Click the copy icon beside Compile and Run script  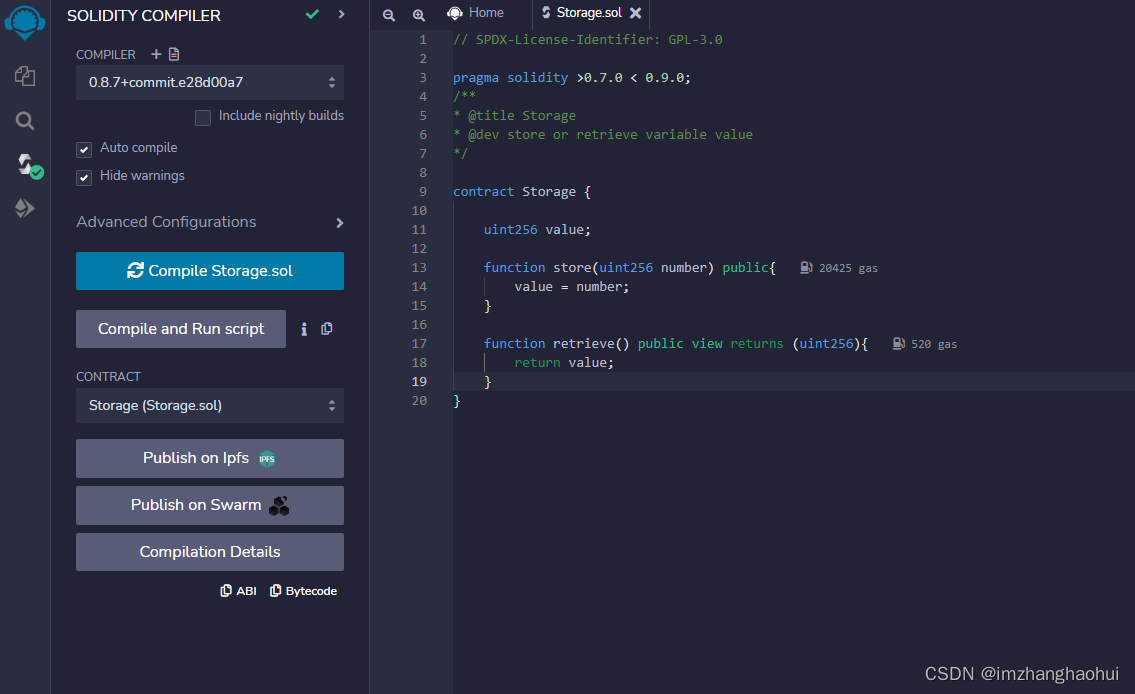[327, 329]
